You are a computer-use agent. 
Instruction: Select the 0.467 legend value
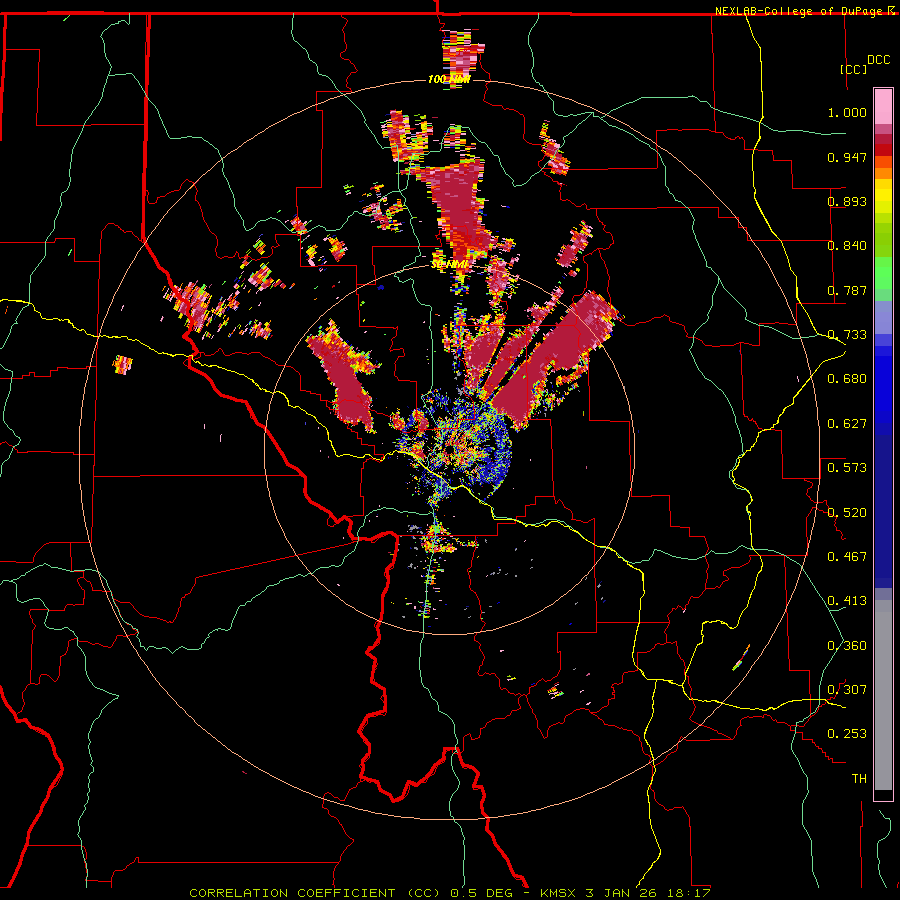[847, 557]
